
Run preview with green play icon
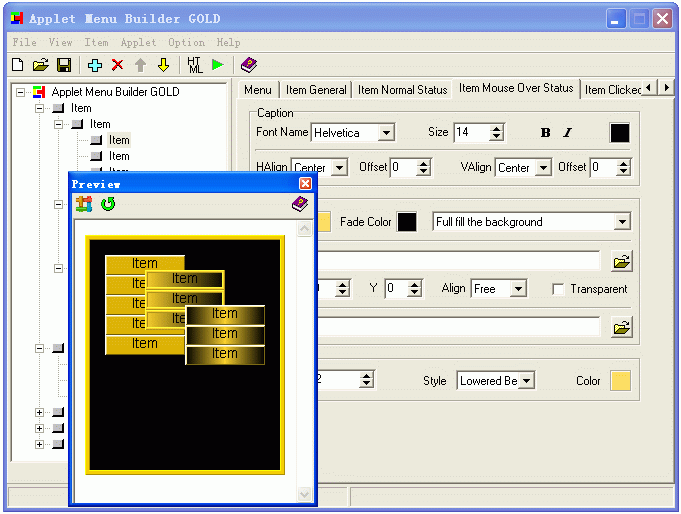pyautogui.click(x=218, y=65)
